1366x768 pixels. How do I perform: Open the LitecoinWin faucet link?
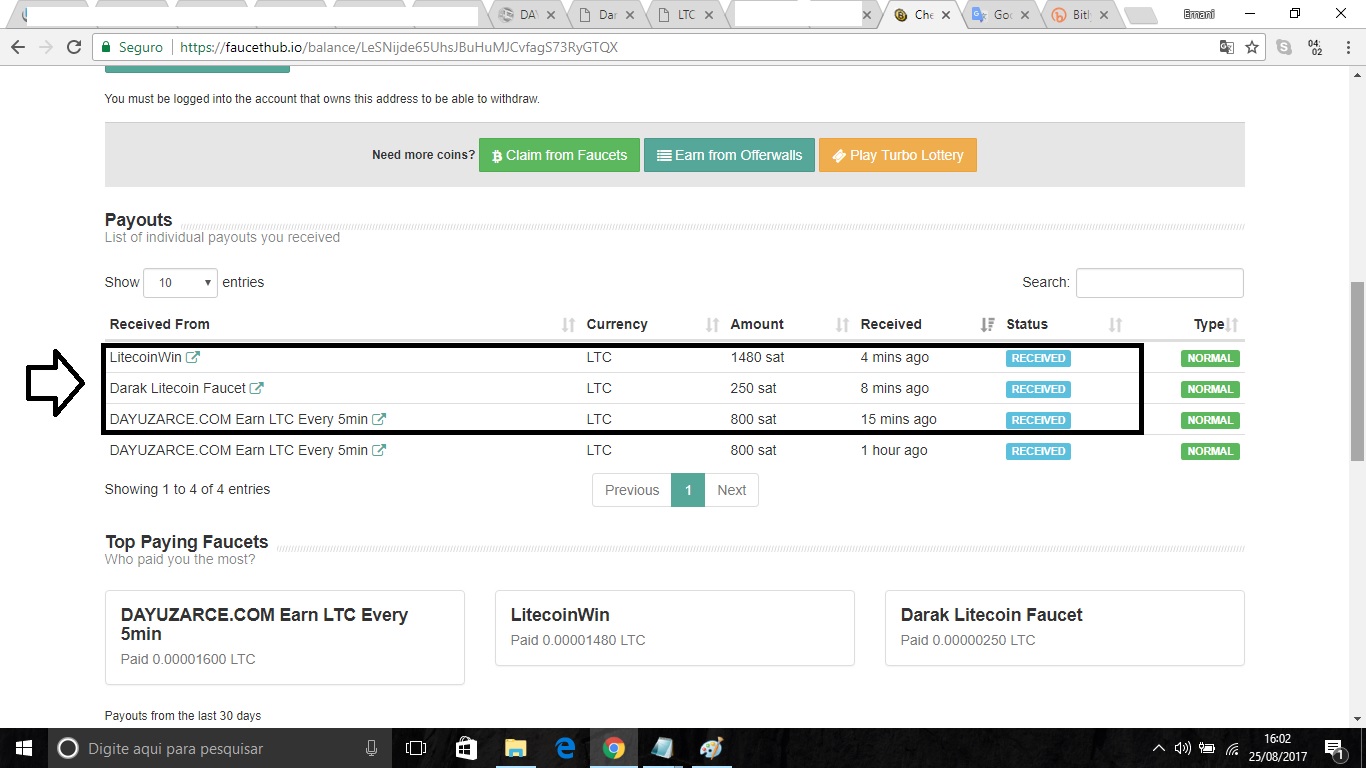146,357
